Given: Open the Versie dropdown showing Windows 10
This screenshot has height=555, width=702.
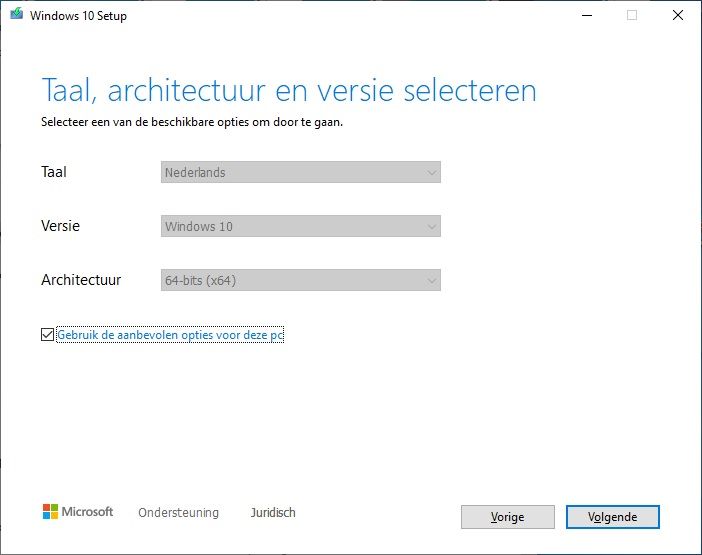Looking at the screenshot, I should [x=300, y=226].
